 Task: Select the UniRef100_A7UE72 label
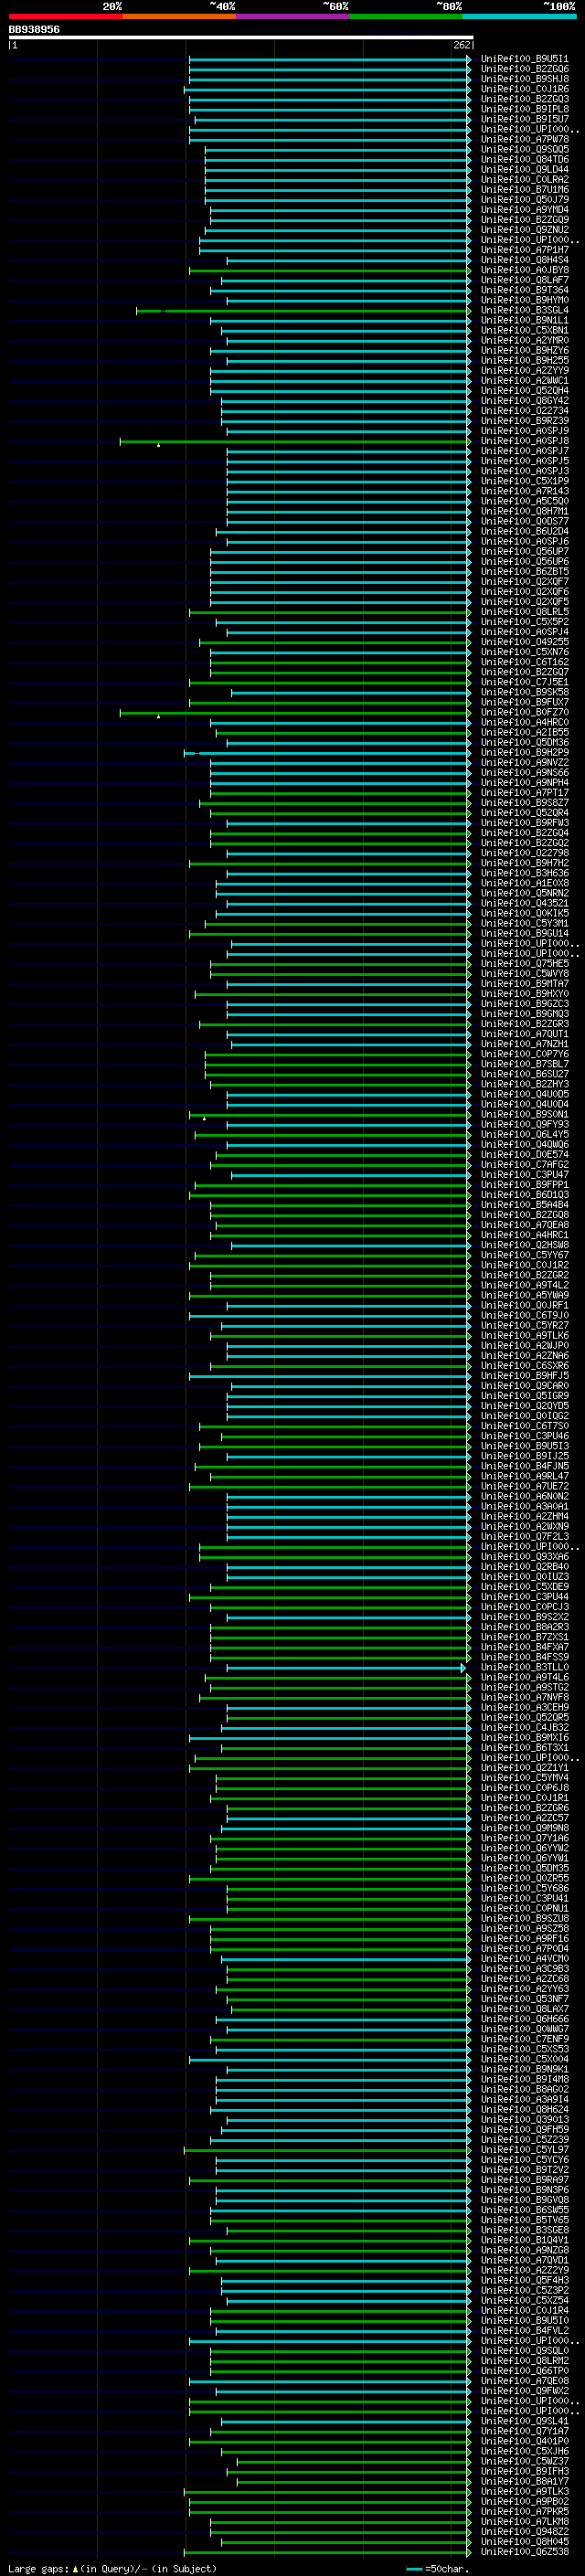(525, 1486)
